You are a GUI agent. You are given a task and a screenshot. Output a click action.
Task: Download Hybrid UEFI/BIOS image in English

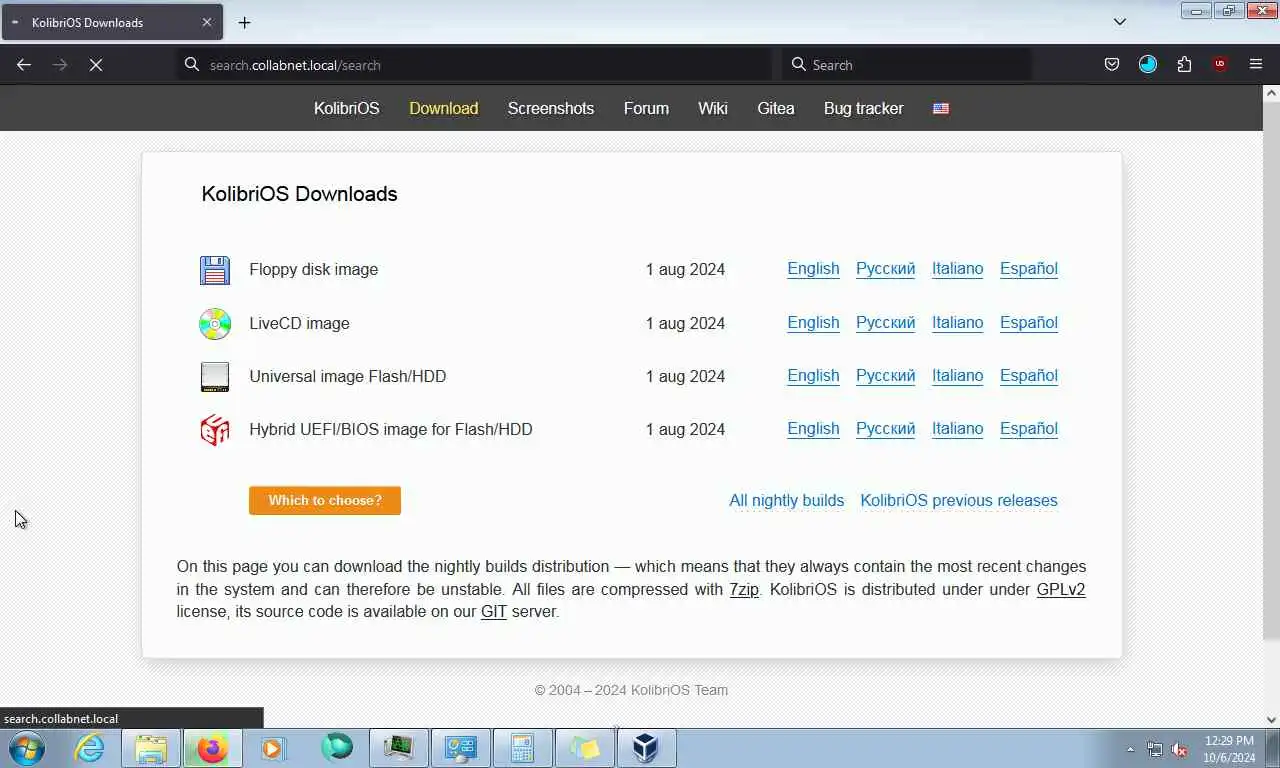click(813, 429)
